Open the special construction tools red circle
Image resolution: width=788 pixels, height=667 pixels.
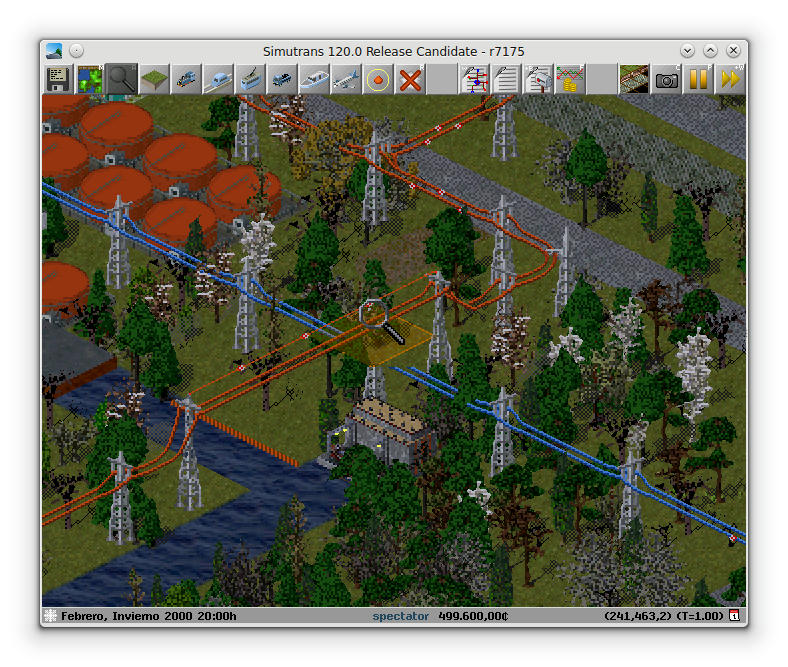pos(378,79)
